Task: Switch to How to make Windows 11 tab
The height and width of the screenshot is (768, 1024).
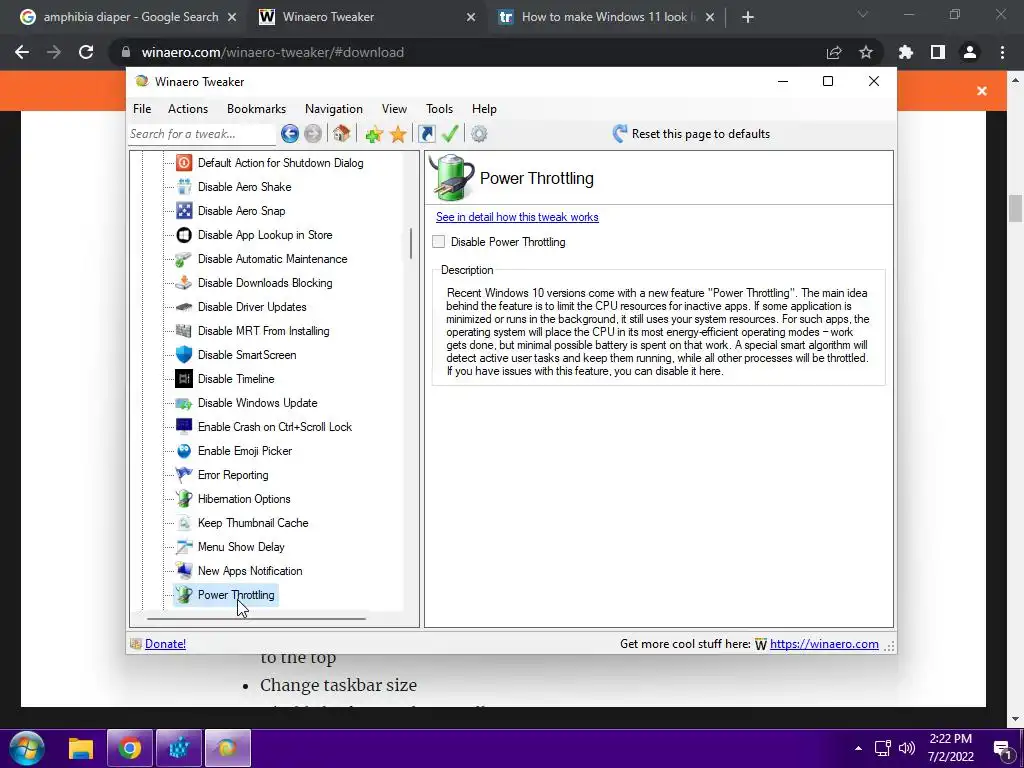Action: coord(607,17)
